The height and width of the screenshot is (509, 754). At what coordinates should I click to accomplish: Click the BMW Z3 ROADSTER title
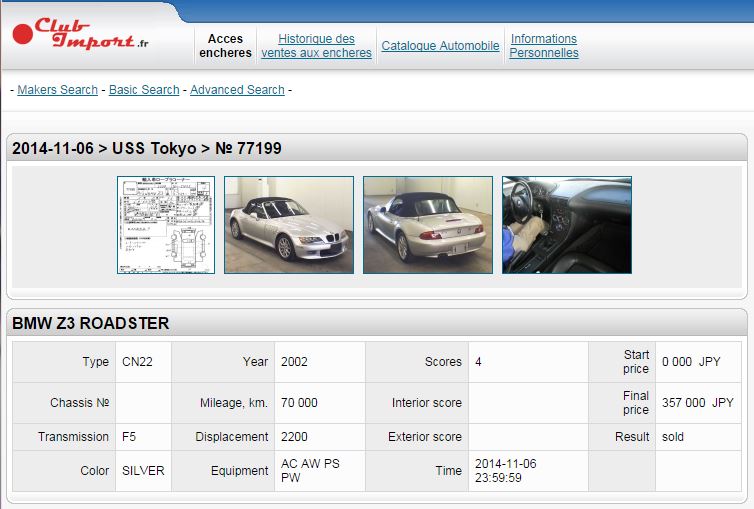pos(91,324)
